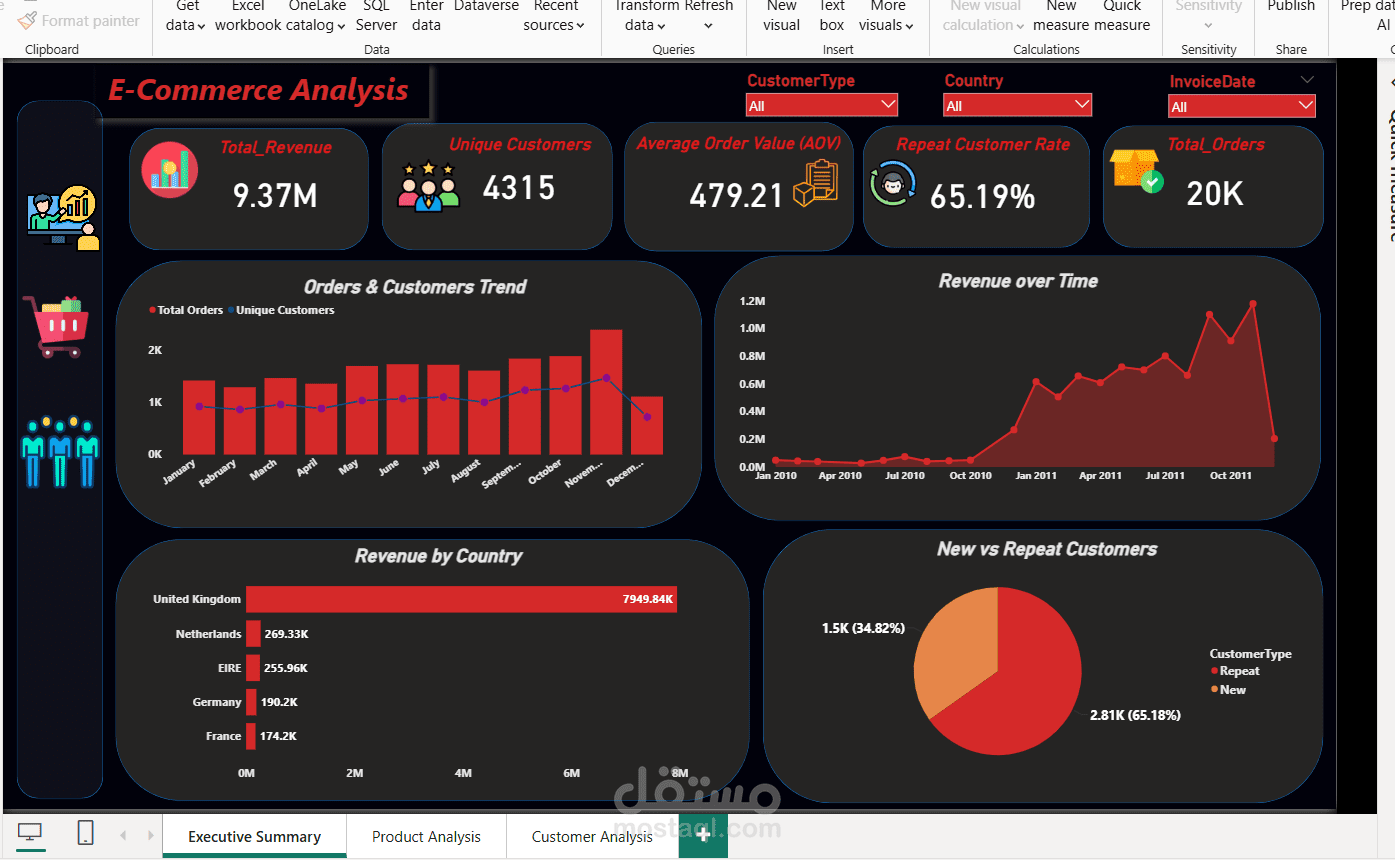Select the 20K total orders value
The width and height of the screenshot is (1395, 860).
click(x=1215, y=194)
